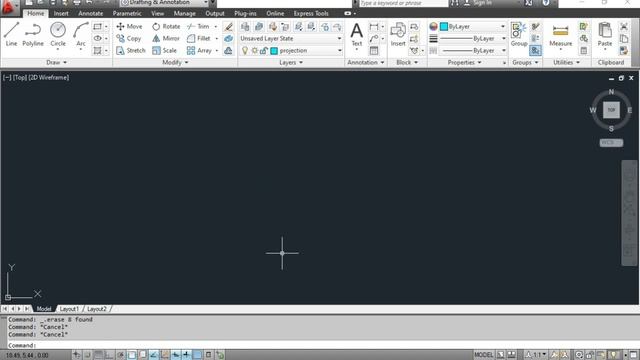The height and width of the screenshot is (360, 640).
Task: Activate the Rotate command
Action: [x=166, y=27]
